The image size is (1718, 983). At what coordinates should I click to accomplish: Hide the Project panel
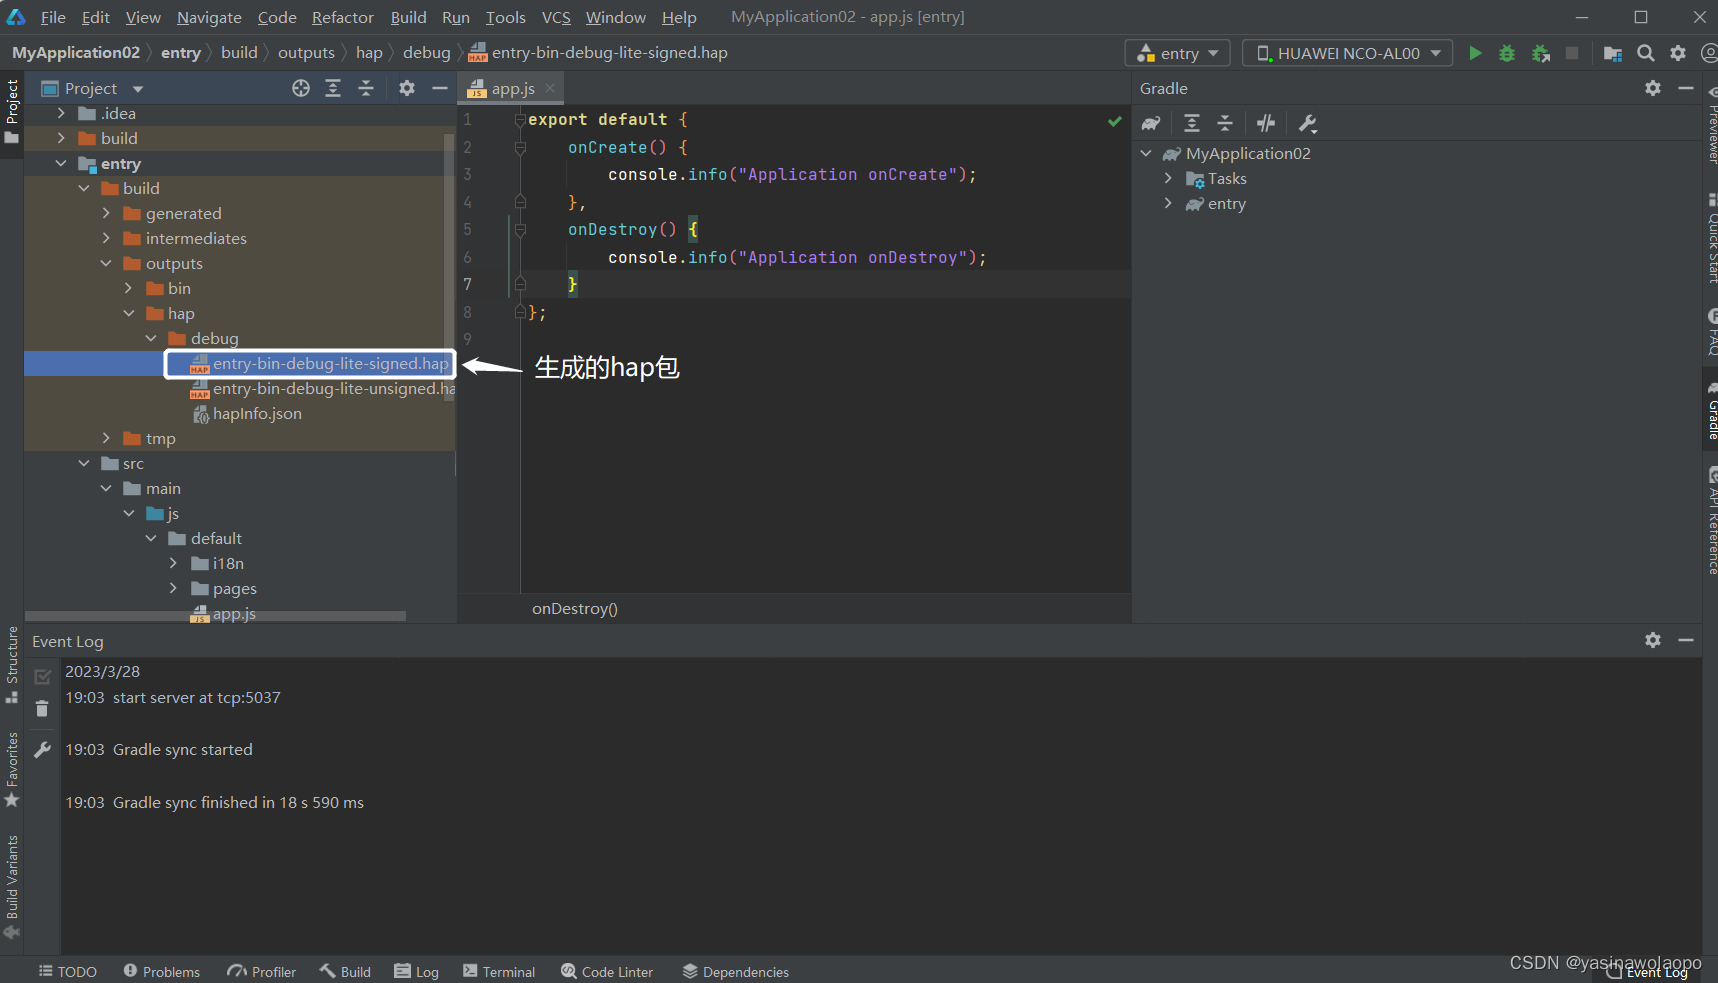coord(439,88)
